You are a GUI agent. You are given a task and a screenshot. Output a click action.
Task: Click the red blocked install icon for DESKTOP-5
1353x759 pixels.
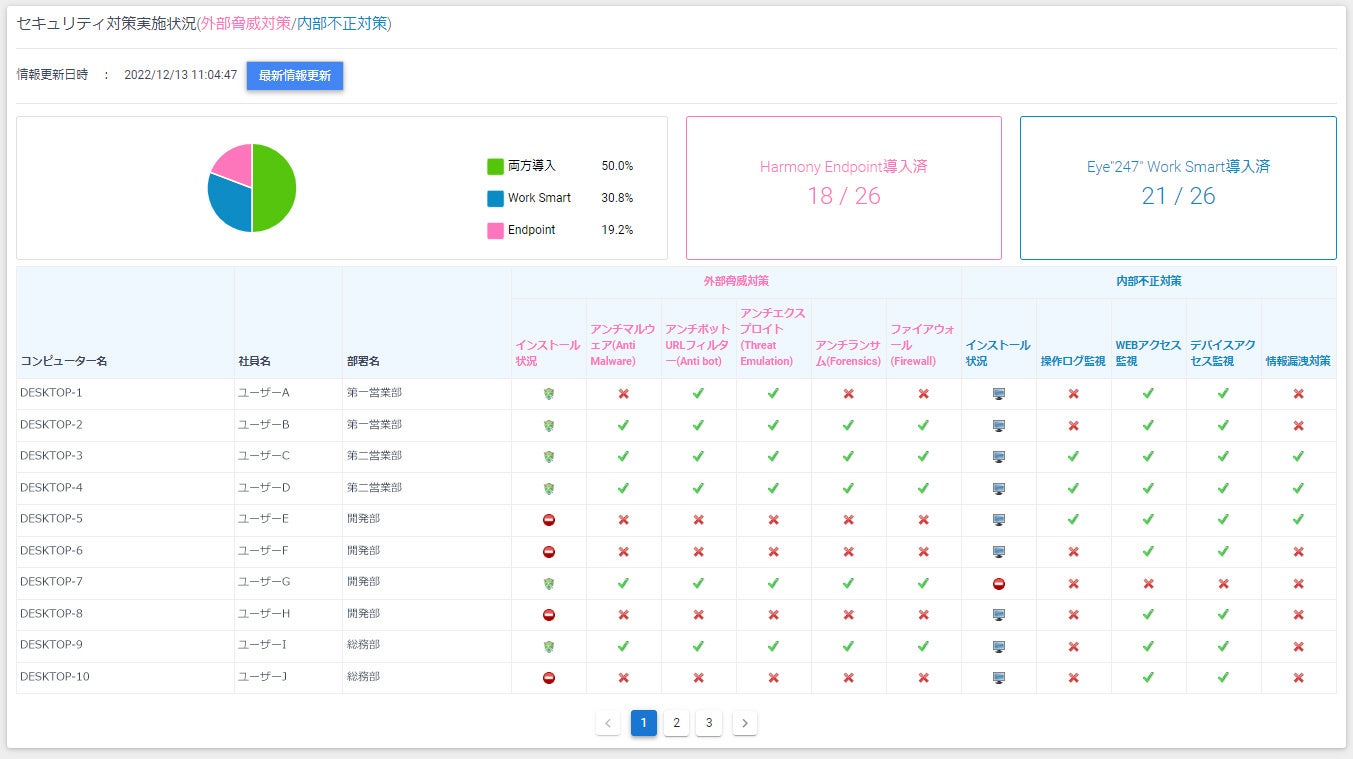click(x=548, y=520)
